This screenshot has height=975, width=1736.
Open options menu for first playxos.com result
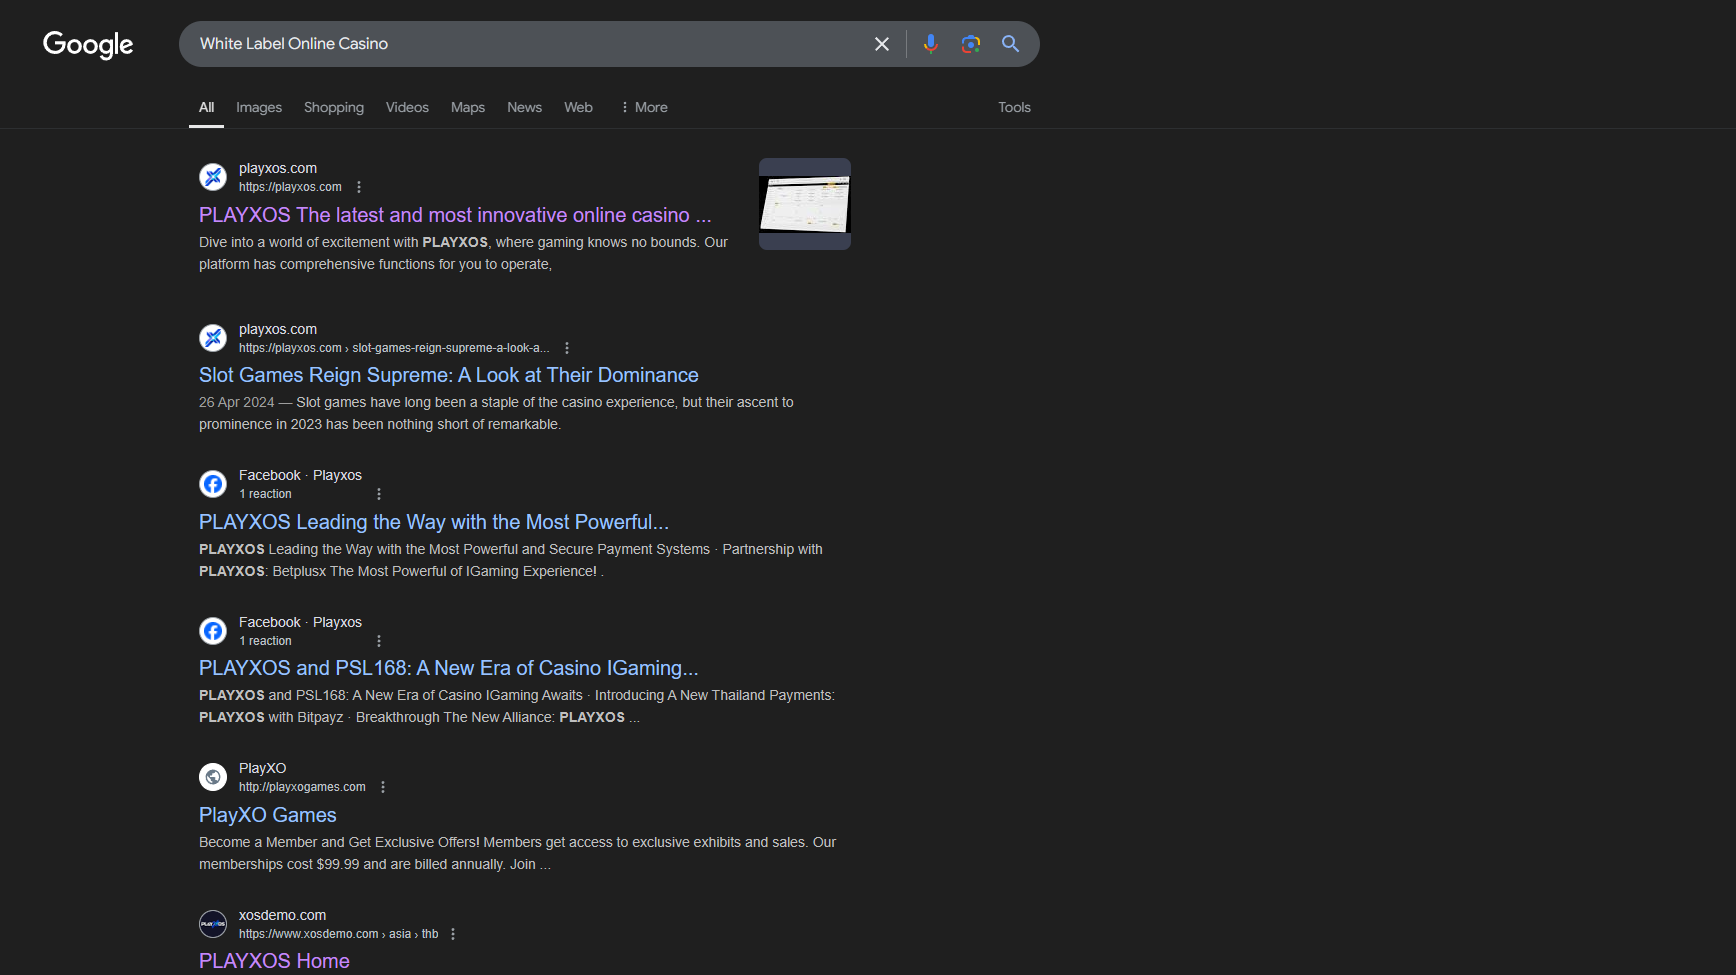[359, 187]
